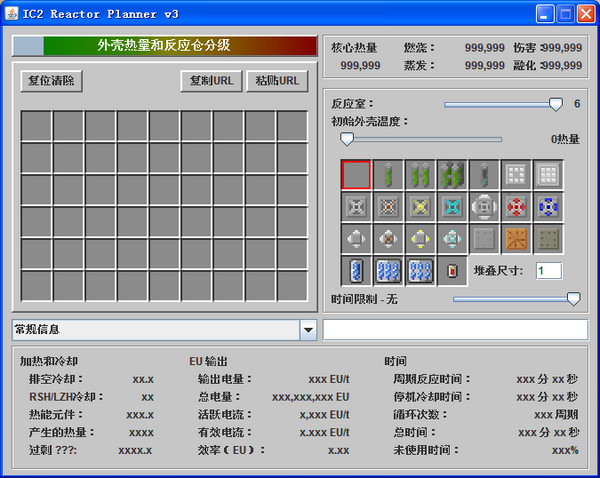Screen dimensions: 600x478
Task: Pick the red-dotted vent component icon
Action: coord(516,207)
